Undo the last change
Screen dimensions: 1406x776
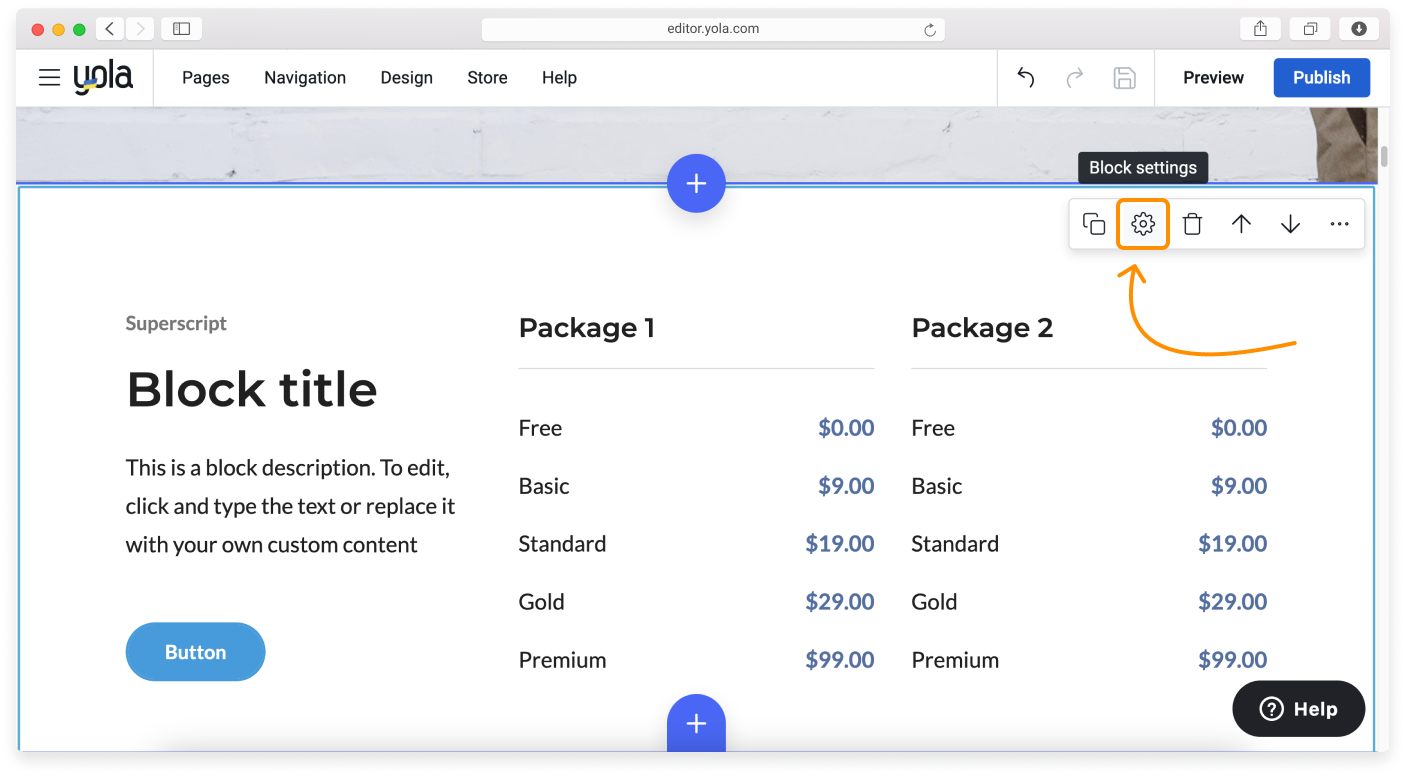(1025, 77)
